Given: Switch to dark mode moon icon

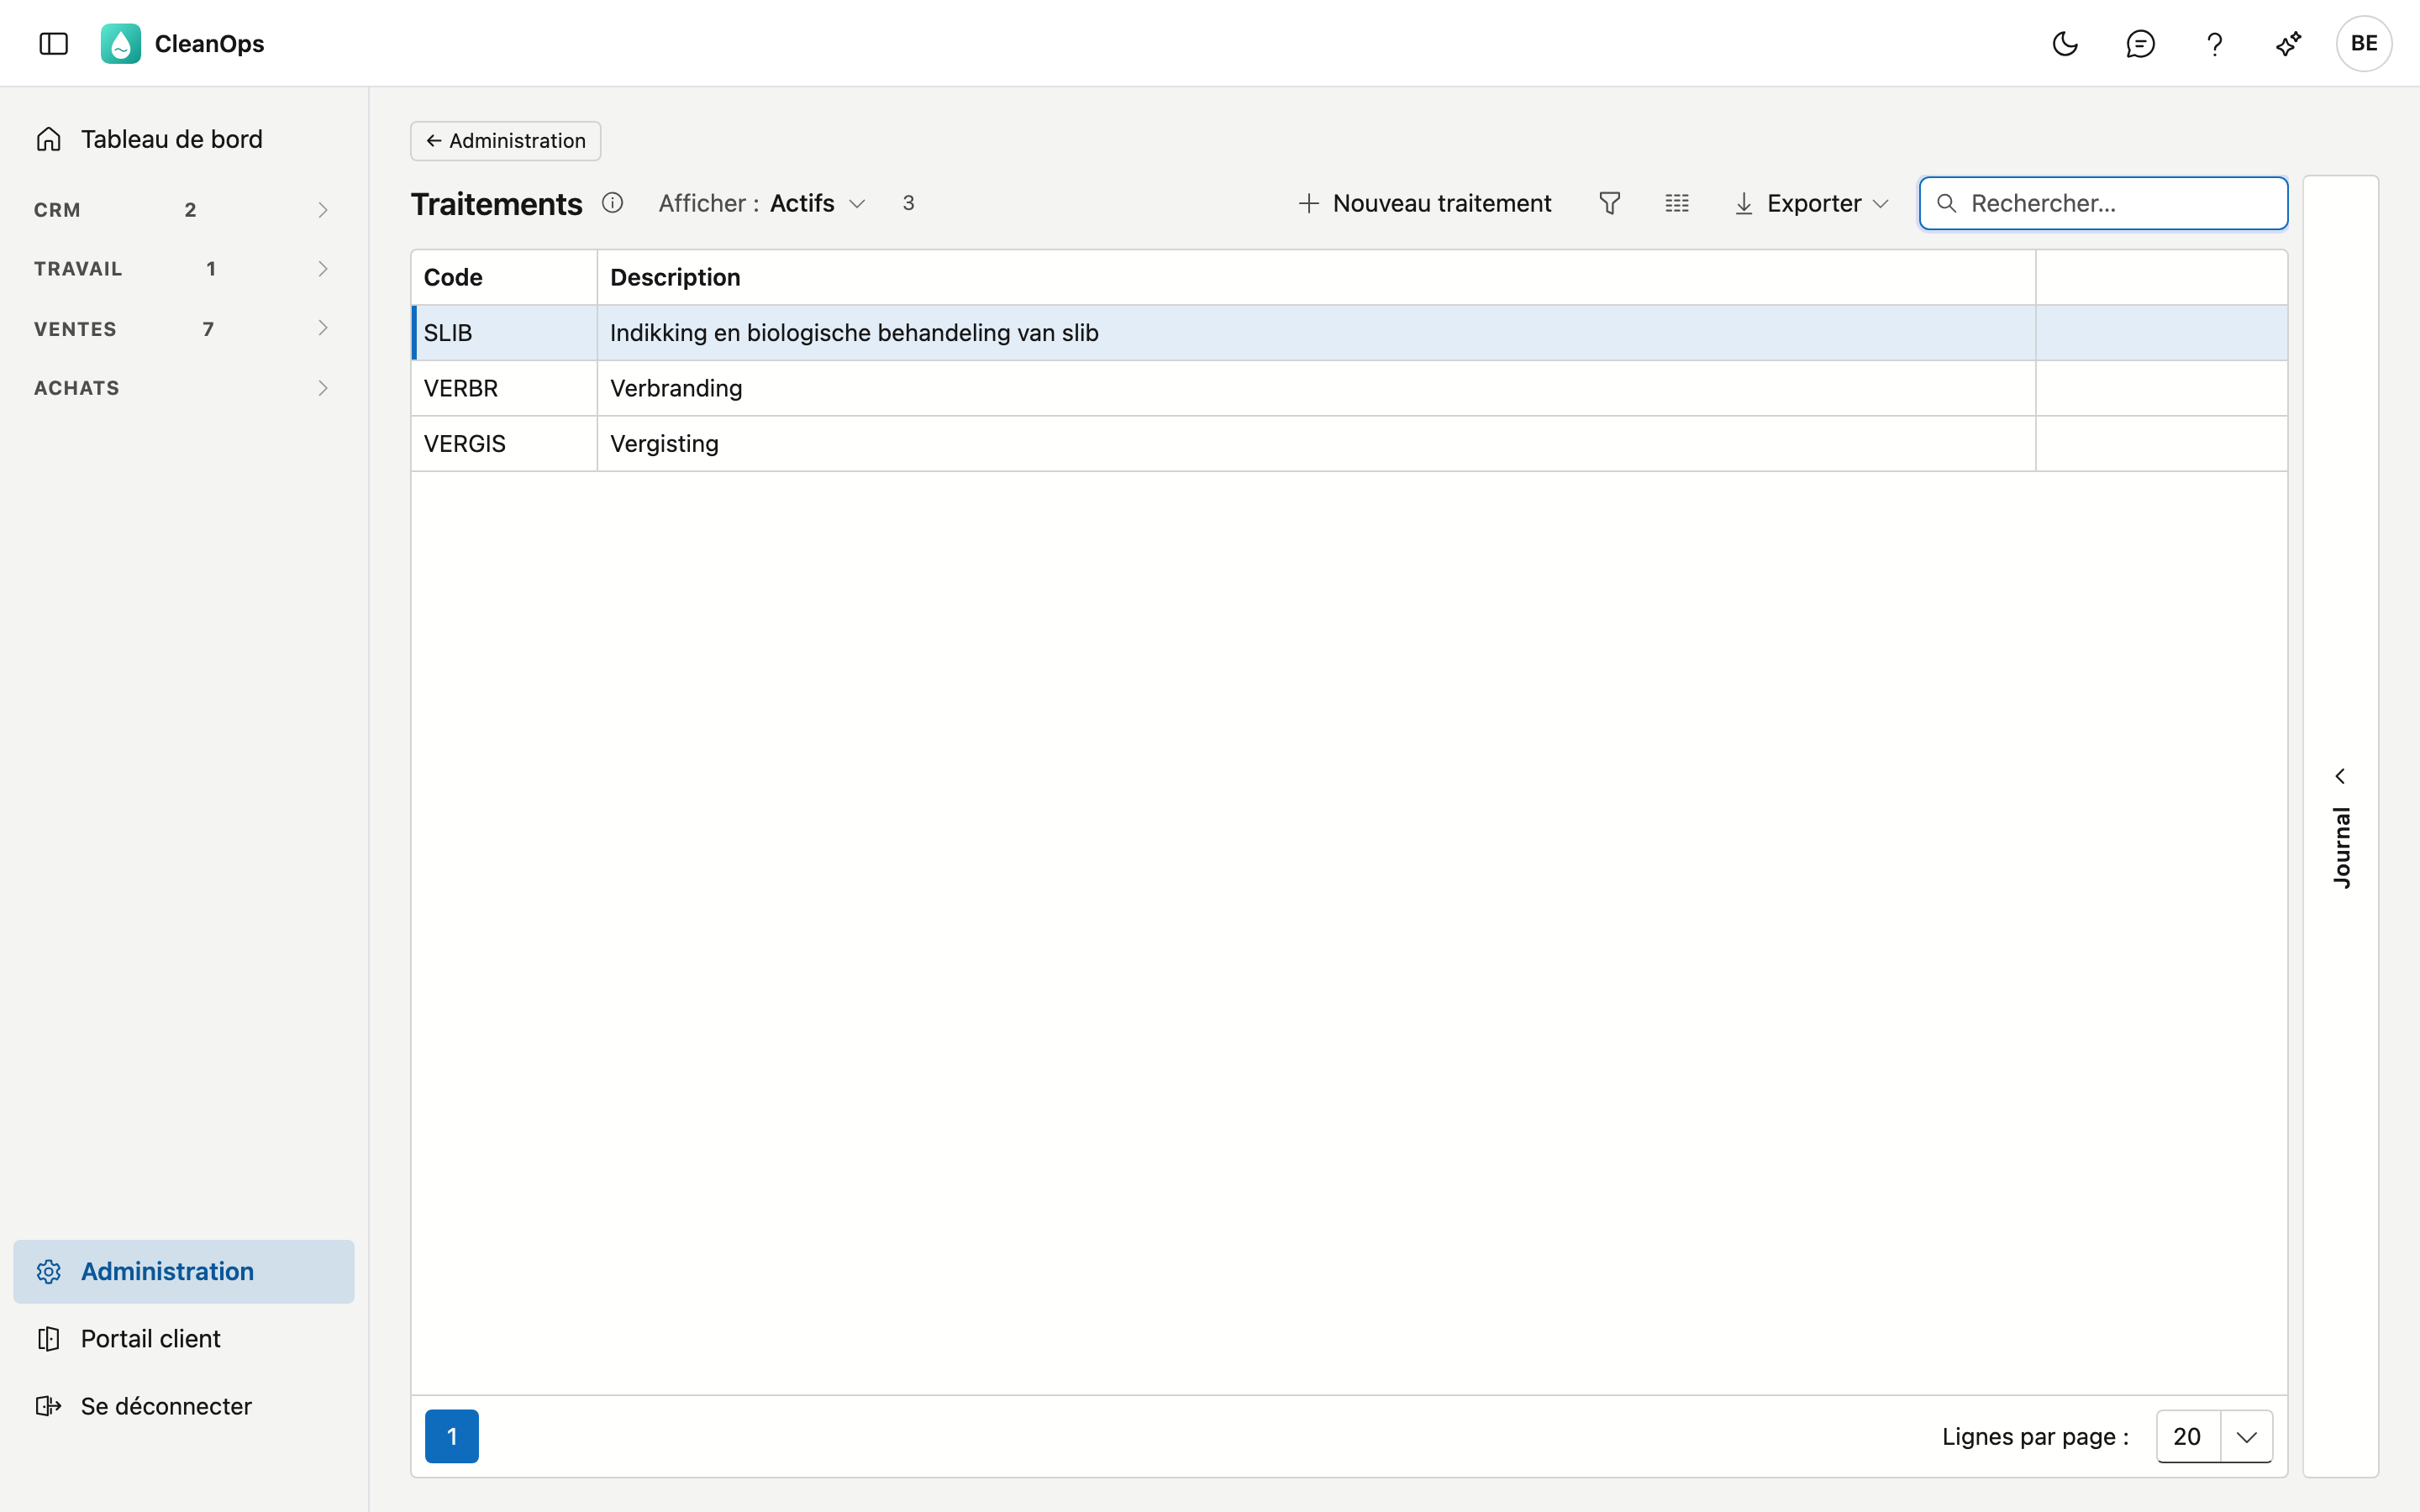Looking at the screenshot, I should [2065, 43].
